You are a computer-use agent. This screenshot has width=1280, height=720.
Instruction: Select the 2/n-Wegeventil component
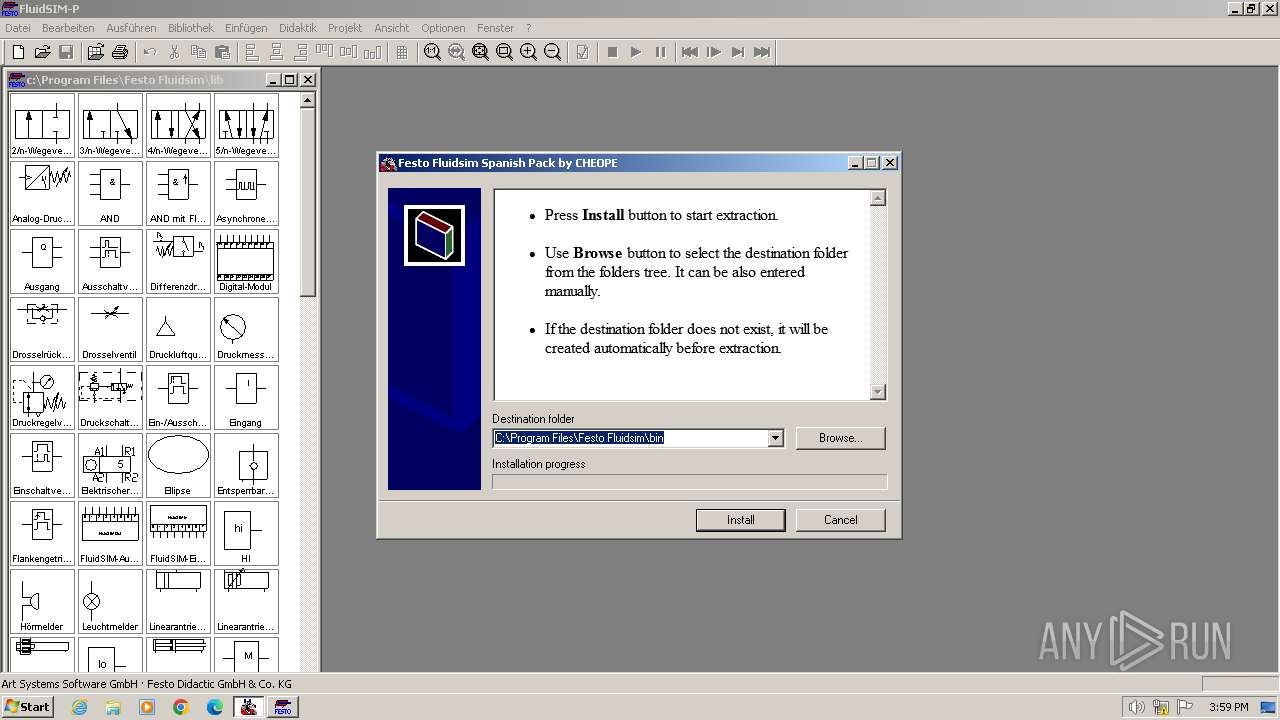(x=42, y=126)
